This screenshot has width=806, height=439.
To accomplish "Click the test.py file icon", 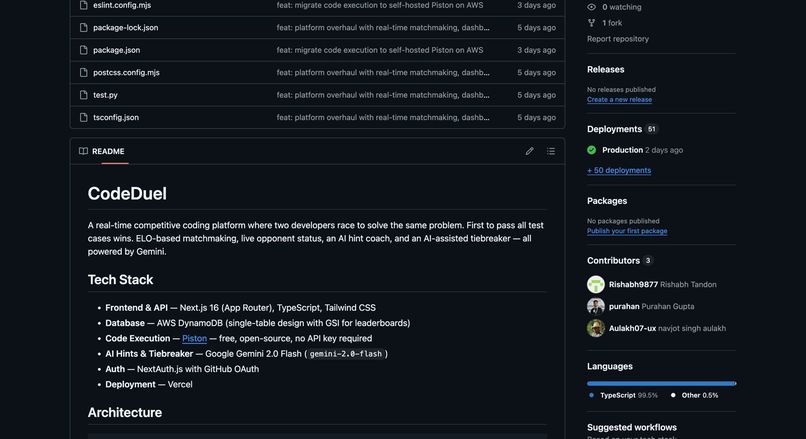I will [x=83, y=95].
